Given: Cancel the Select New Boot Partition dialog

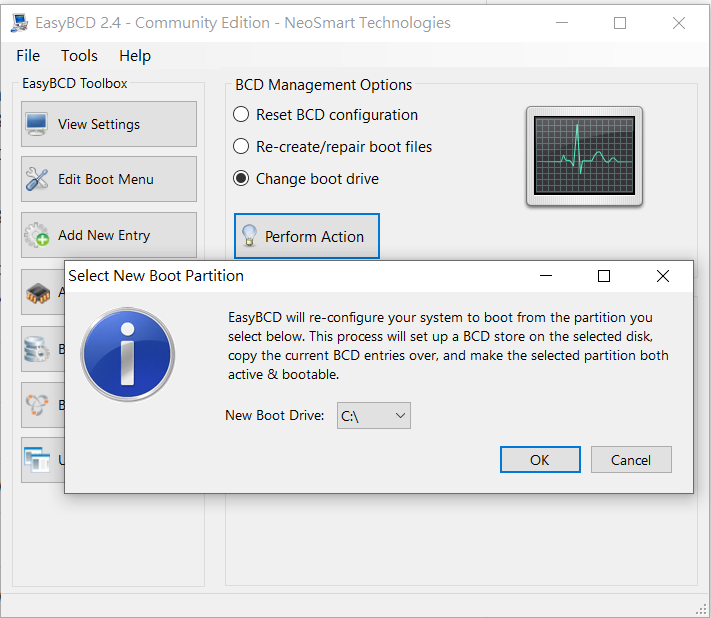Looking at the screenshot, I should coord(631,460).
